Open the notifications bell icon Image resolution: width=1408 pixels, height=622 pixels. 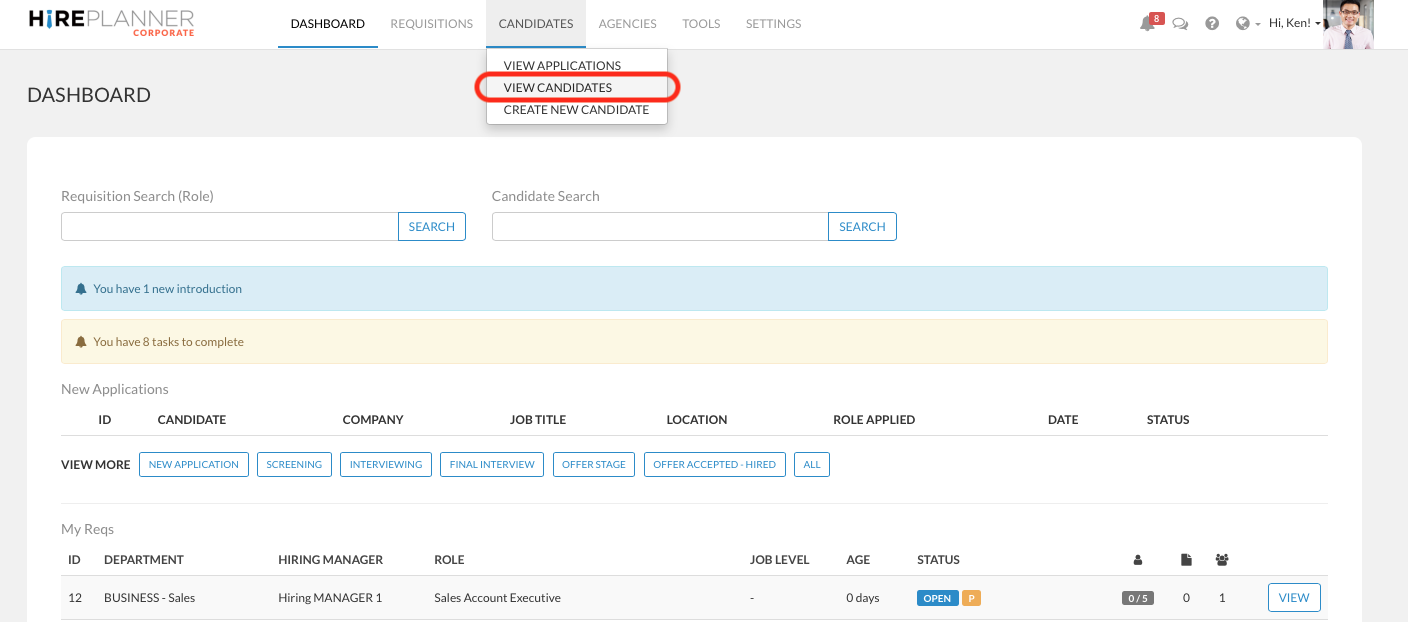tap(1147, 24)
